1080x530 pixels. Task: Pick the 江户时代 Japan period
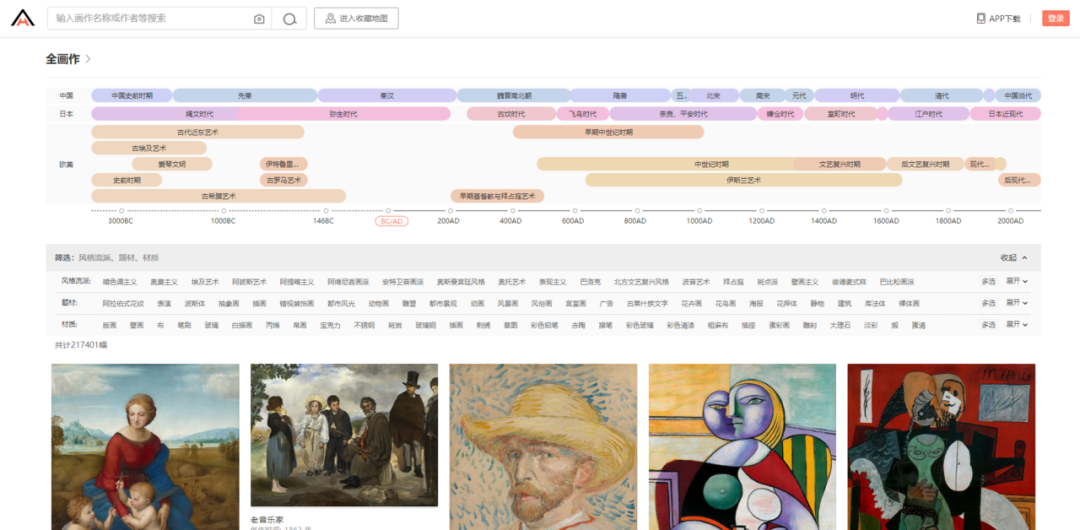click(x=928, y=114)
